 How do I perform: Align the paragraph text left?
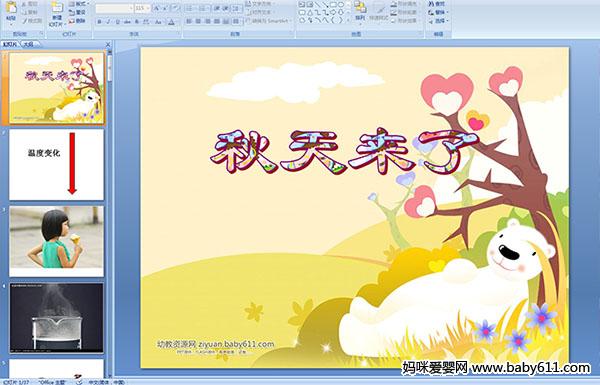pos(189,21)
